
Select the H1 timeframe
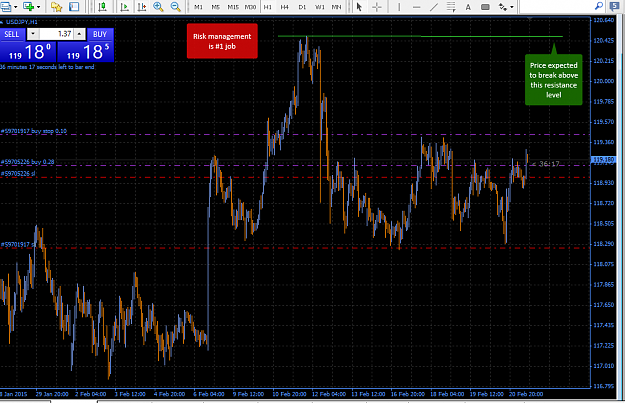pos(267,7)
